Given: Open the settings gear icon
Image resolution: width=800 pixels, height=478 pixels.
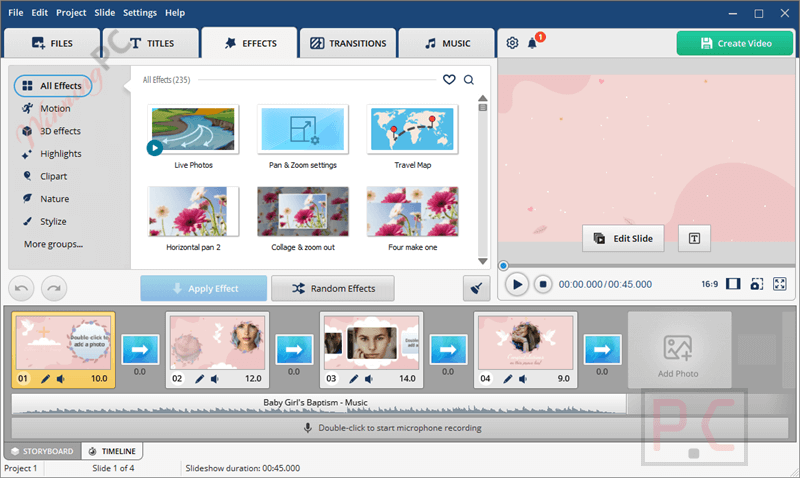Looking at the screenshot, I should [x=512, y=43].
